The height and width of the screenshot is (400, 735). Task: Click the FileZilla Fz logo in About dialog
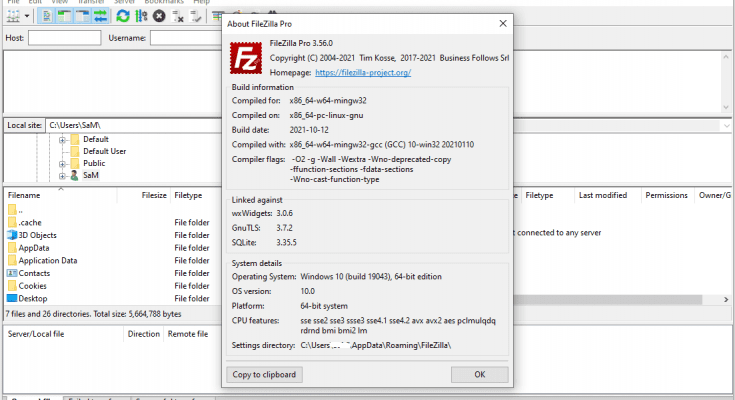coord(246,58)
